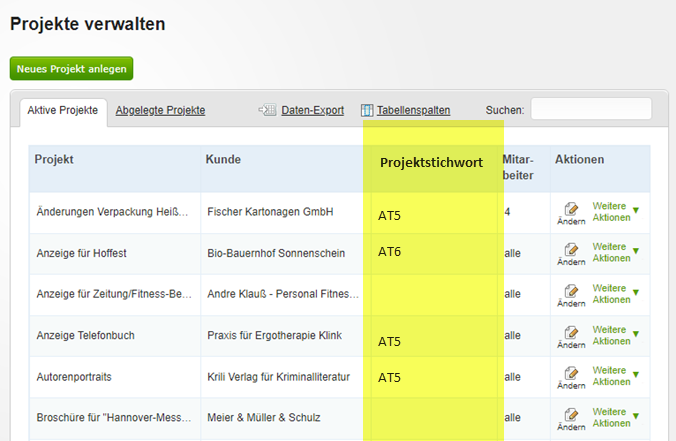Open Weitere Aktionen for Anzeige für Hoffest
676x441 pixels.
pos(616,252)
